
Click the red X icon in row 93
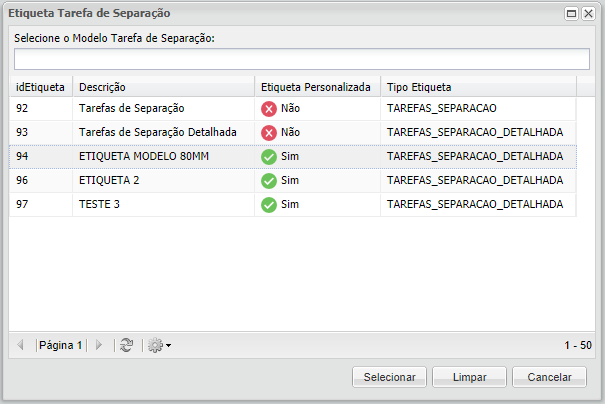268,132
